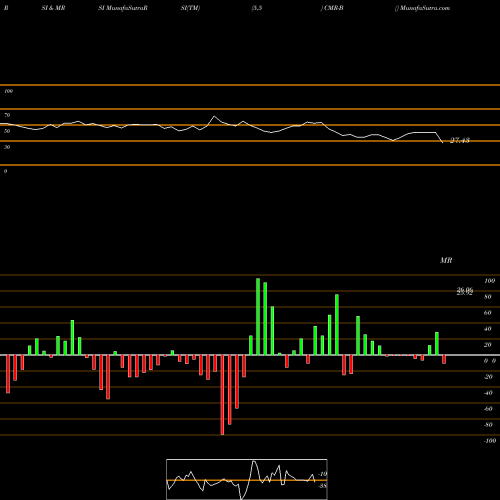Click the SI MunafaSutraR header text
500x500 pixels.
click(123, 8)
